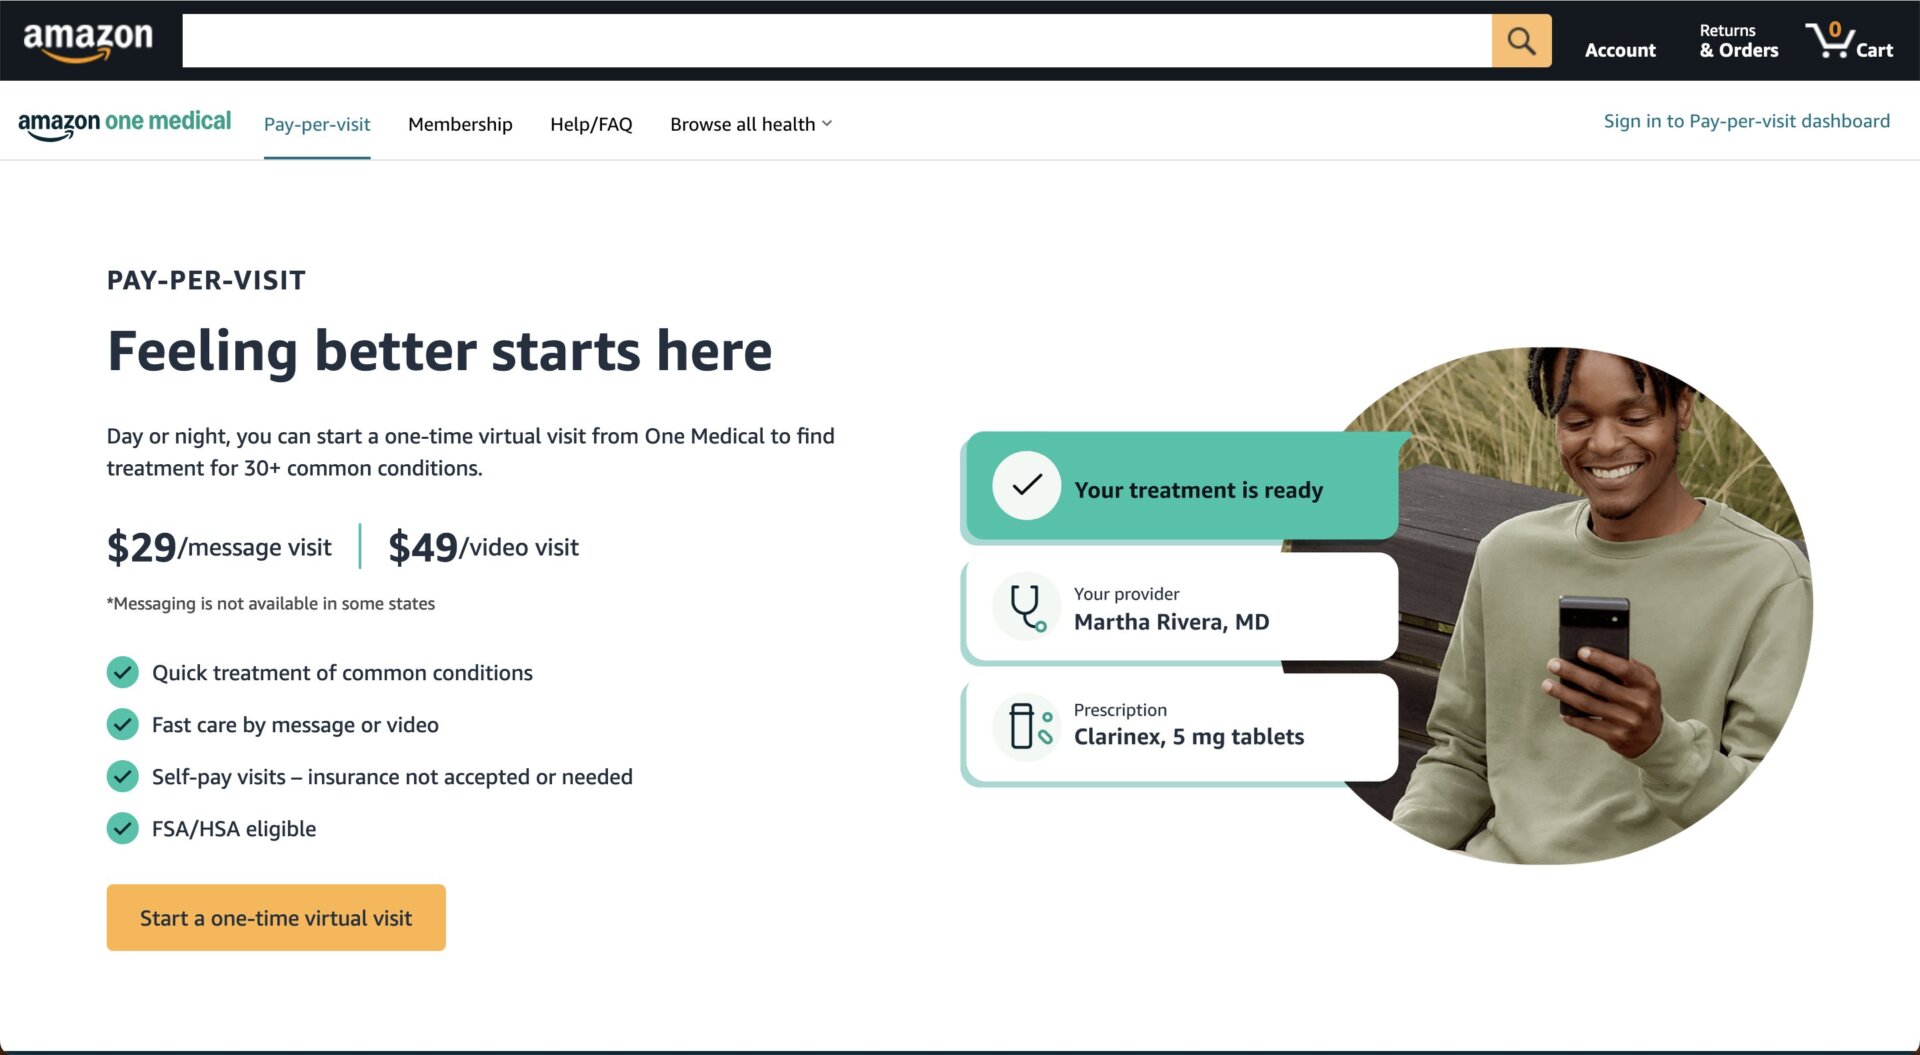
Task: Click the stethoscope provider icon
Action: click(x=1025, y=606)
